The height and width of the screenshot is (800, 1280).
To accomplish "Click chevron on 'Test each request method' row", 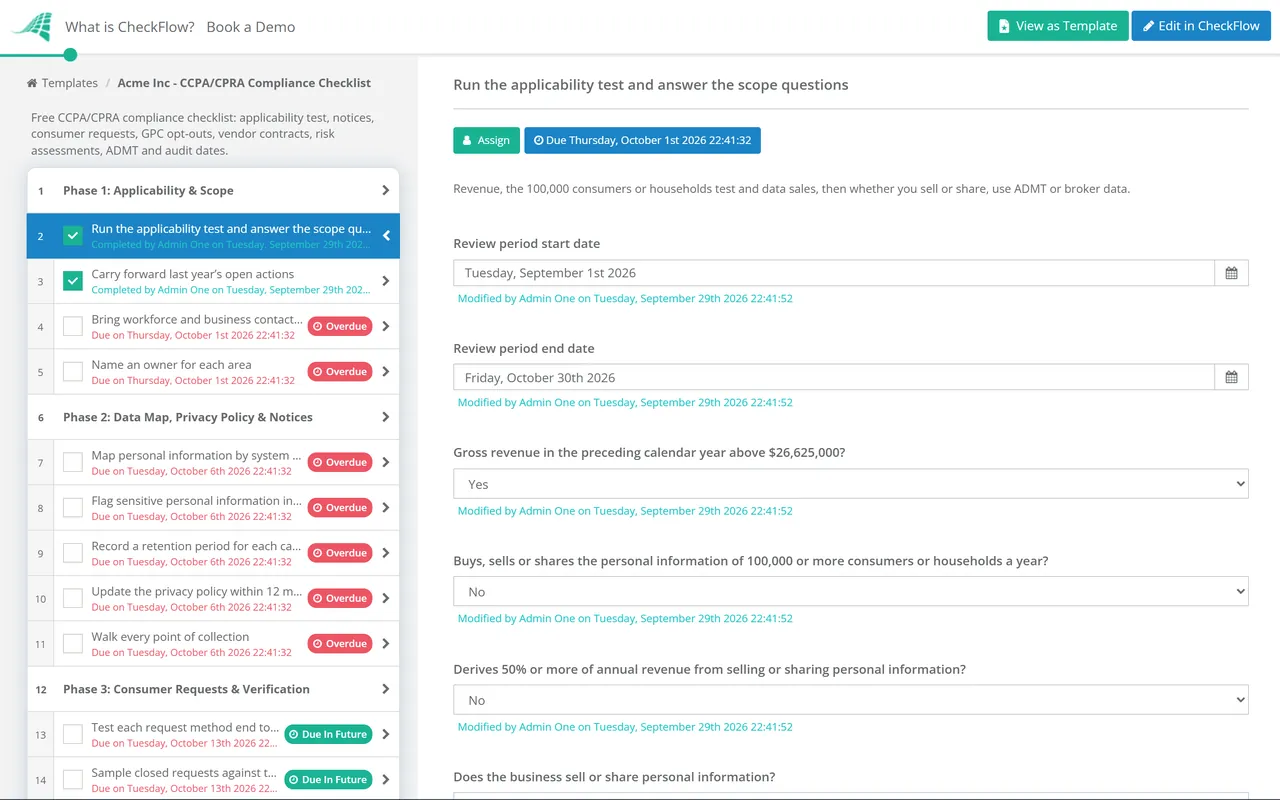I will pyautogui.click(x=386, y=735).
